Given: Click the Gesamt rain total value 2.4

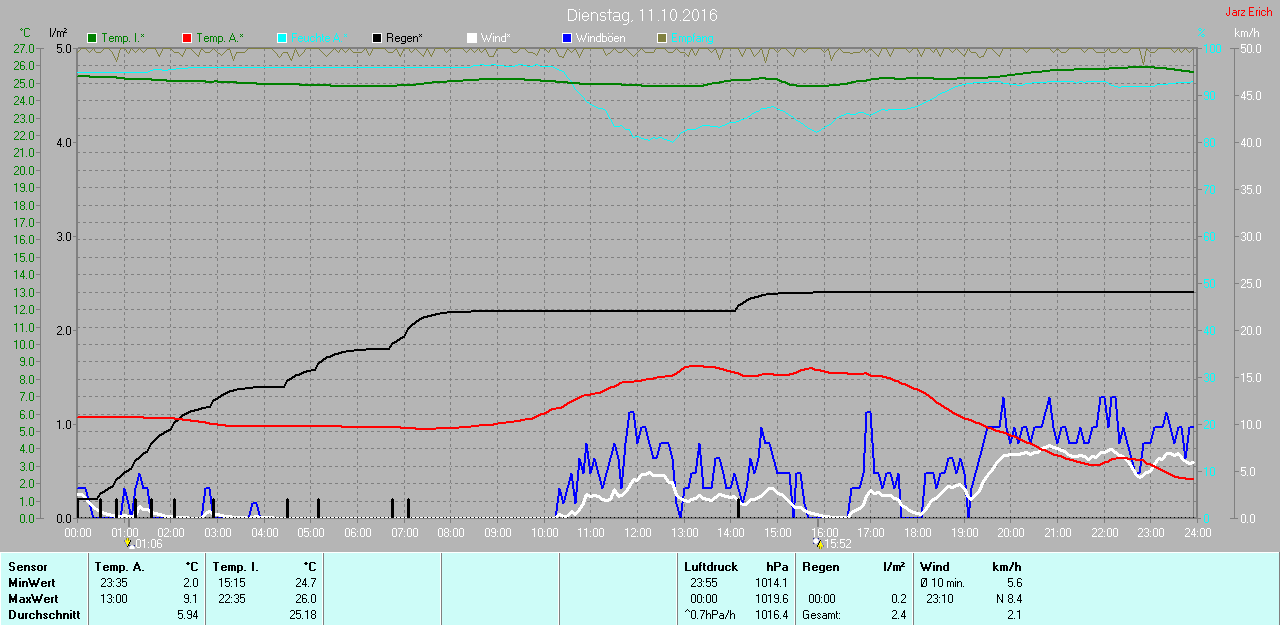Looking at the screenshot, I should (x=898, y=615).
